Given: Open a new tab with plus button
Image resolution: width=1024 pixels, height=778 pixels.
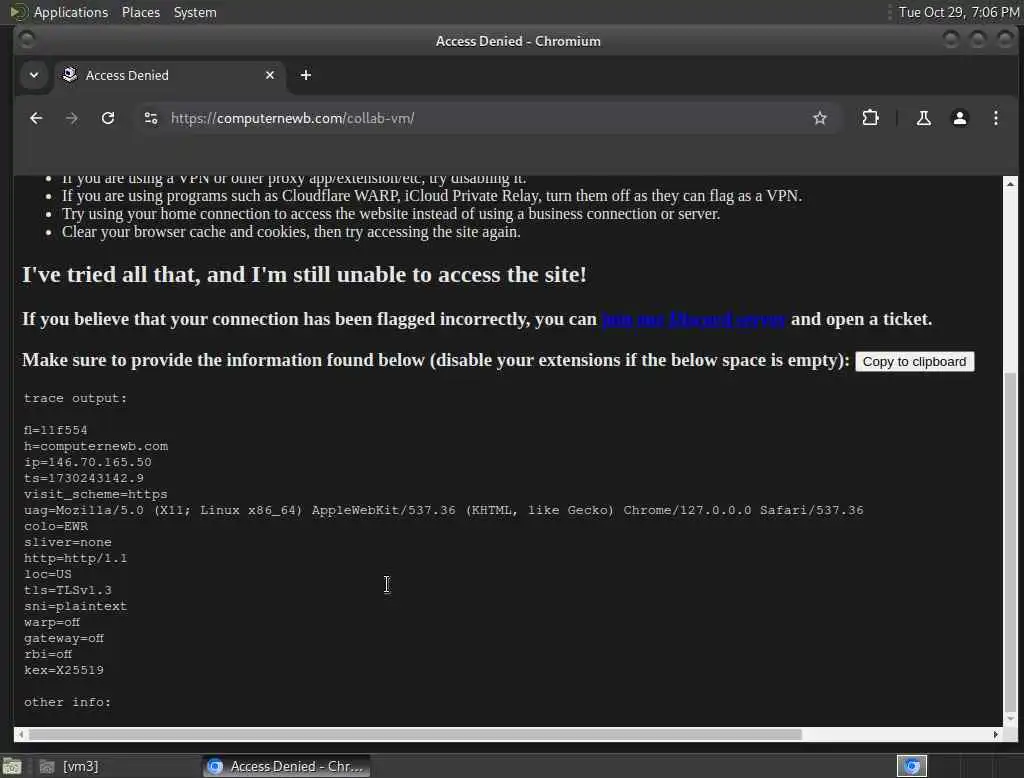Looking at the screenshot, I should [306, 75].
